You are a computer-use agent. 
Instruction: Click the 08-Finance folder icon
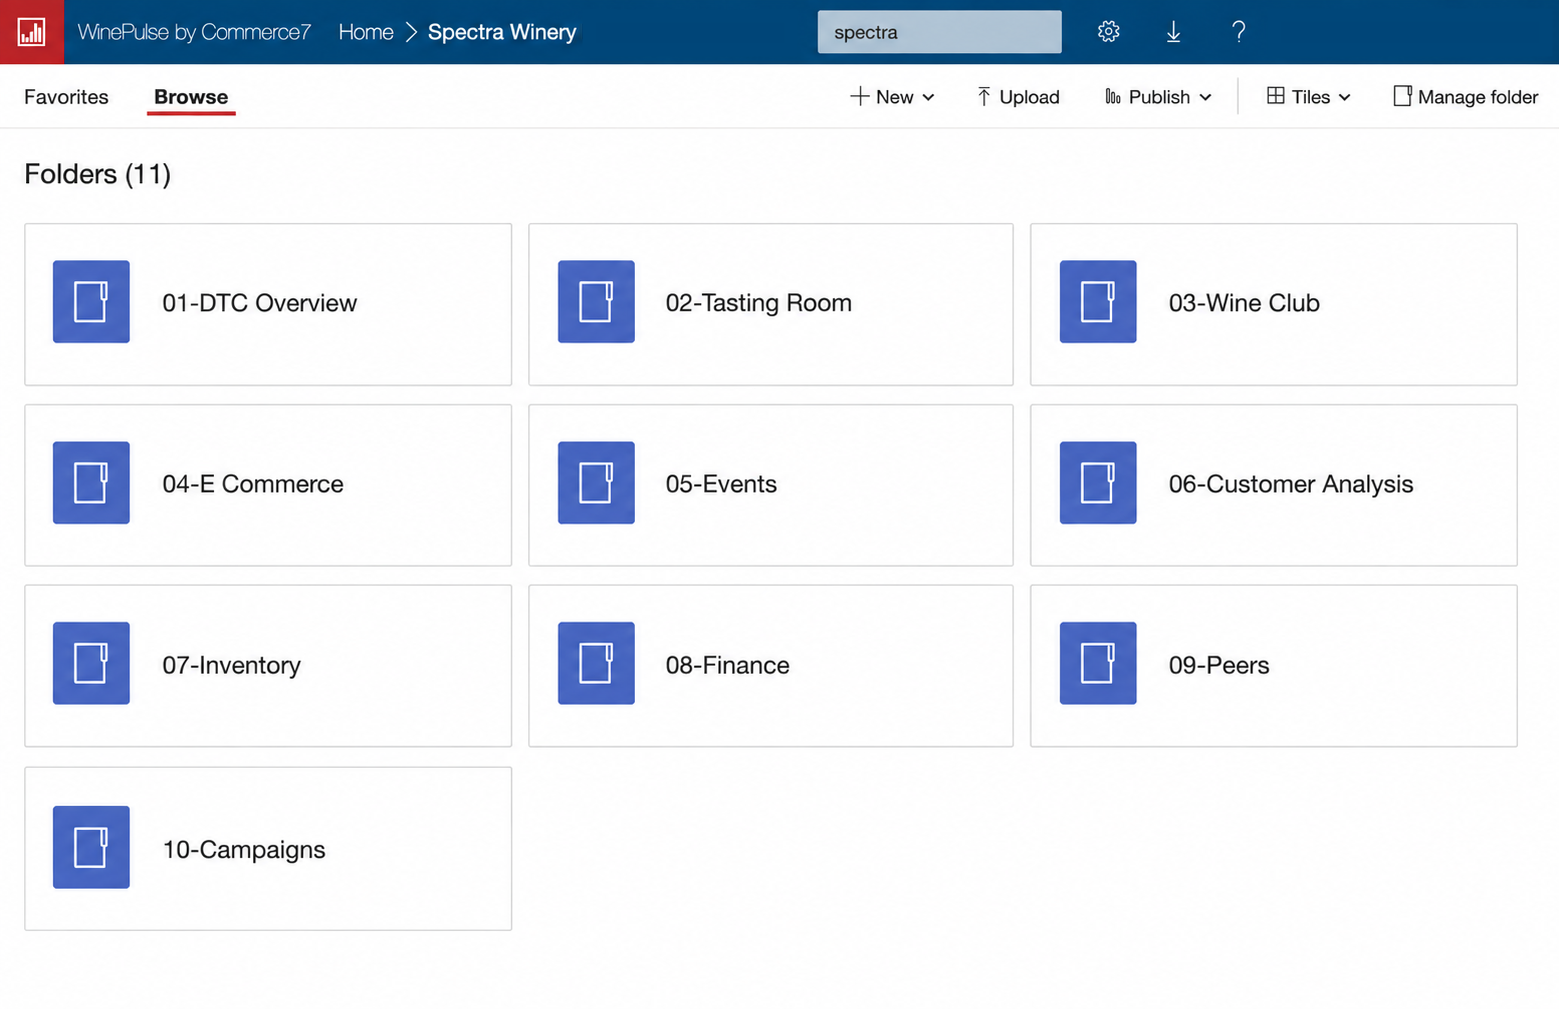[x=596, y=663]
